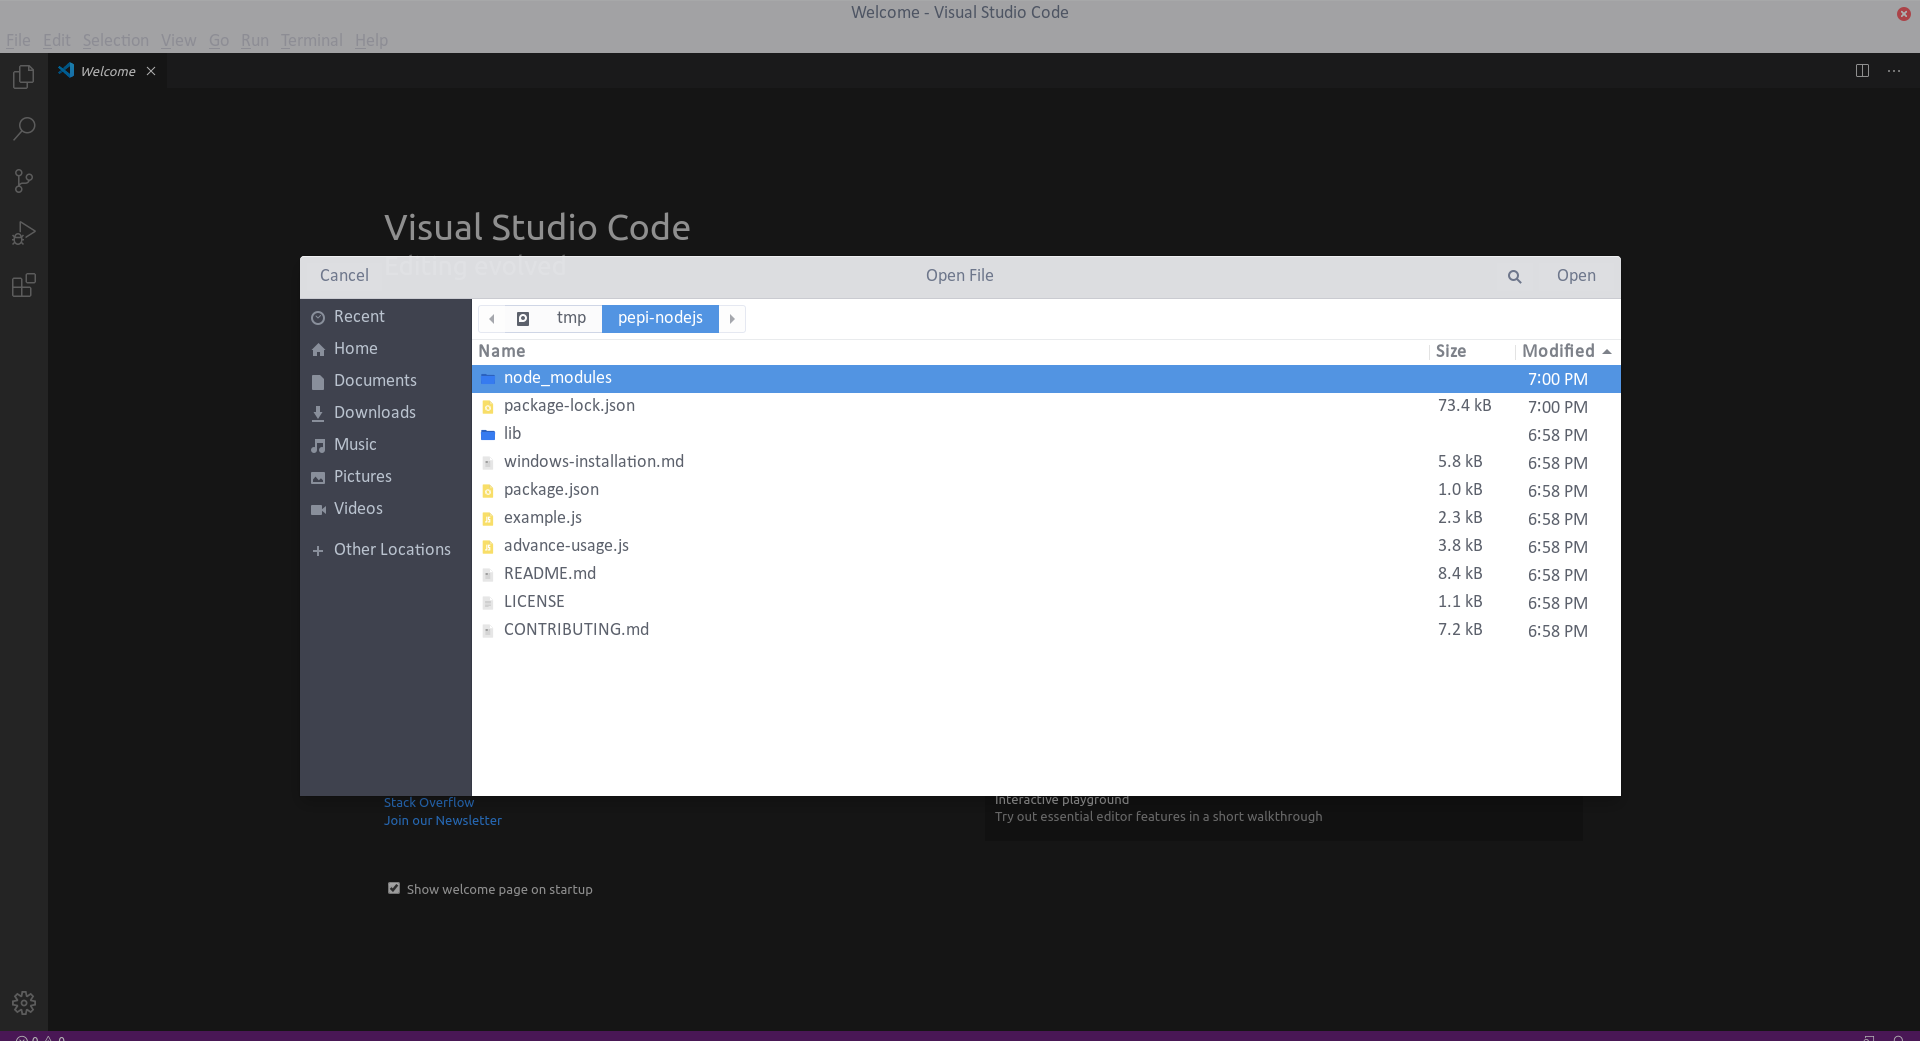The width and height of the screenshot is (1920, 1041).
Task: Click the pepi-nodejs path bar button
Action: pyautogui.click(x=660, y=318)
